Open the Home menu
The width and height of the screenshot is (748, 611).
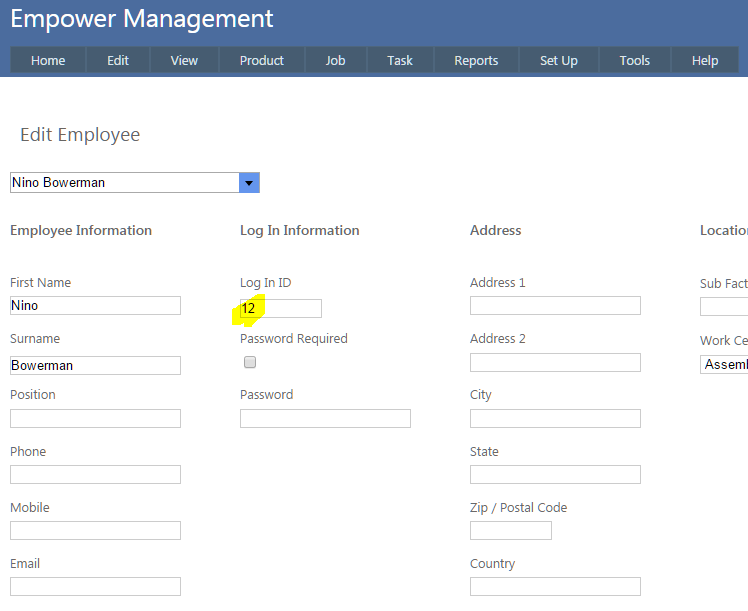(48, 60)
